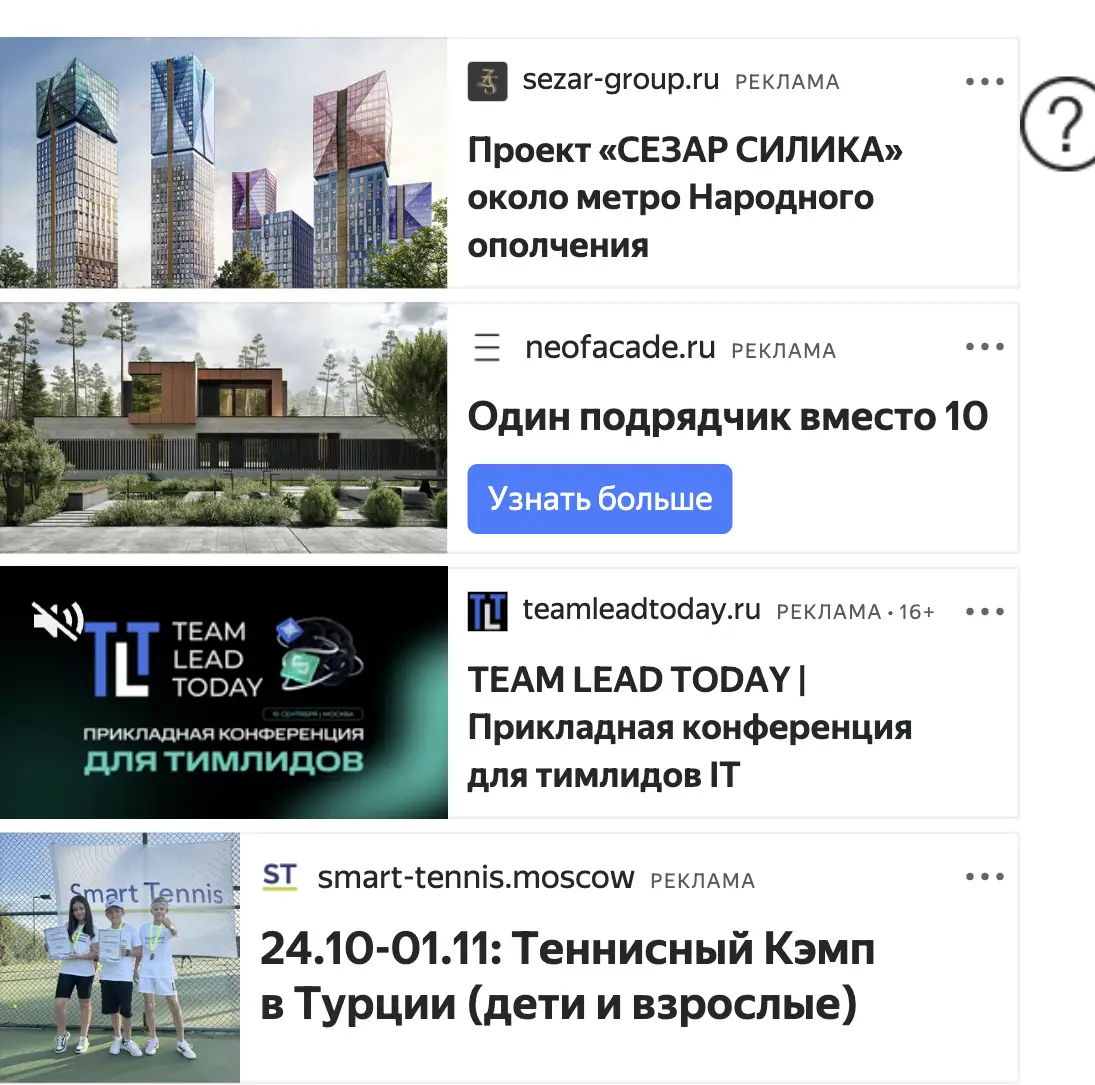Click 'РЕКЛАМА' label next to sezar-group.ru

point(787,82)
